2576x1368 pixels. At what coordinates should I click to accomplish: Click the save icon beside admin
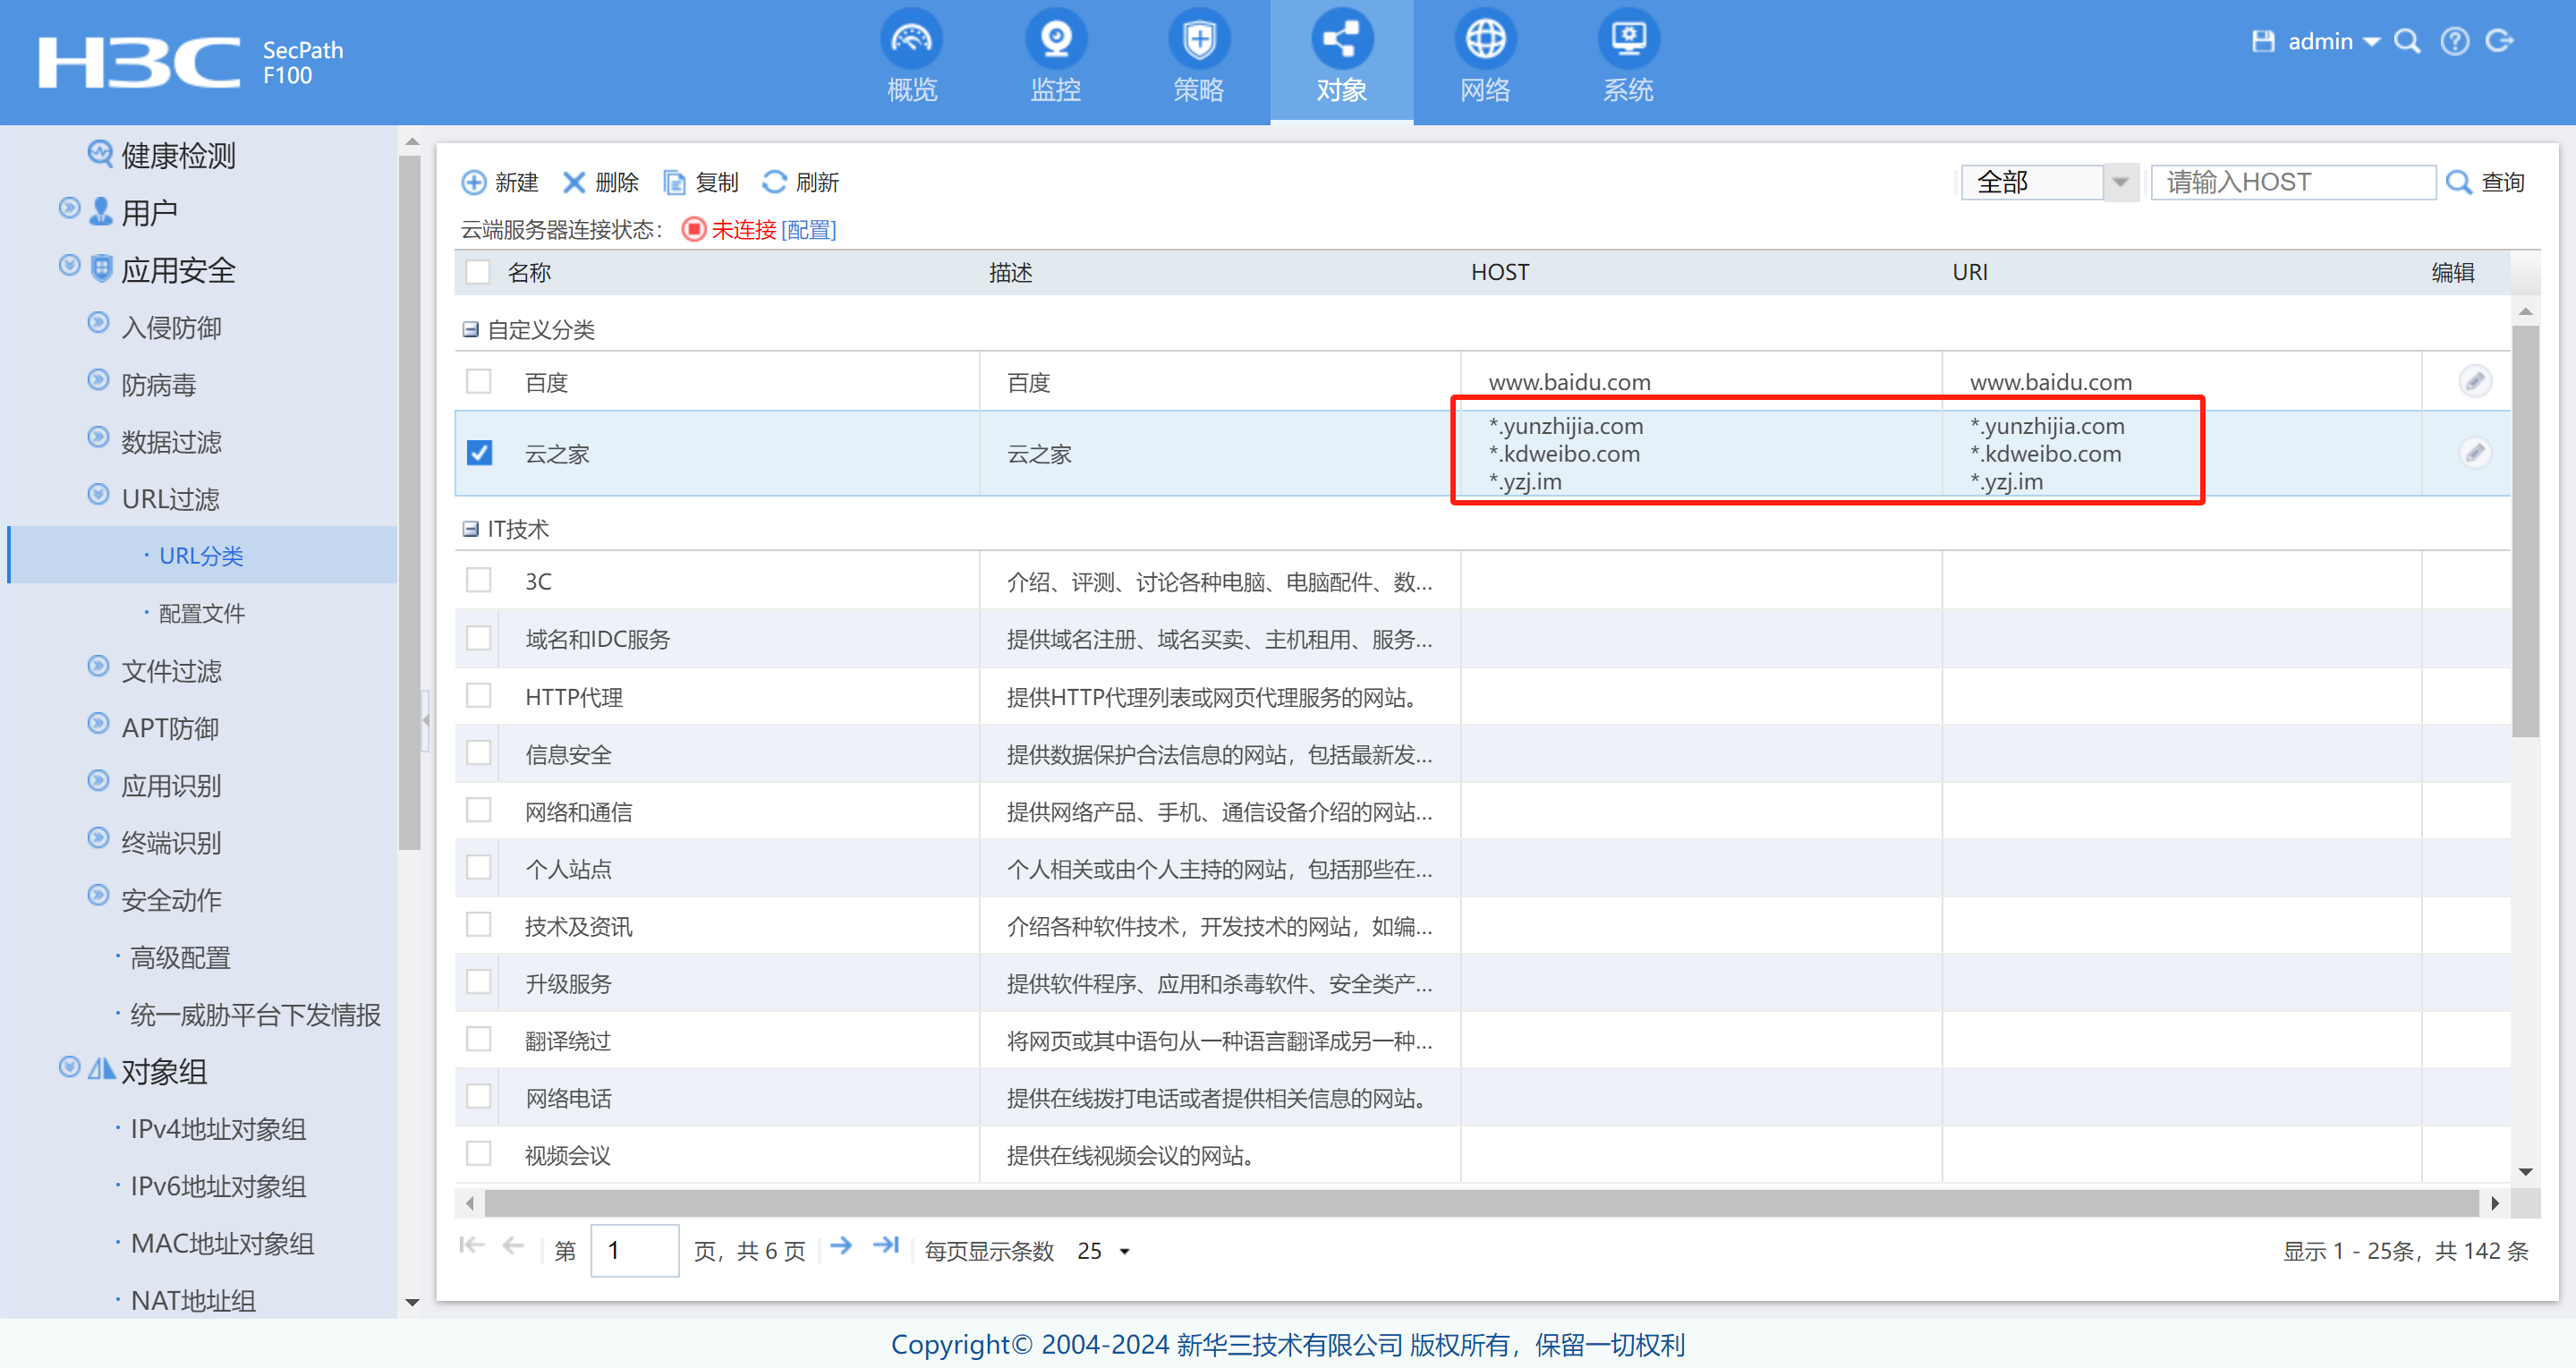click(2262, 41)
